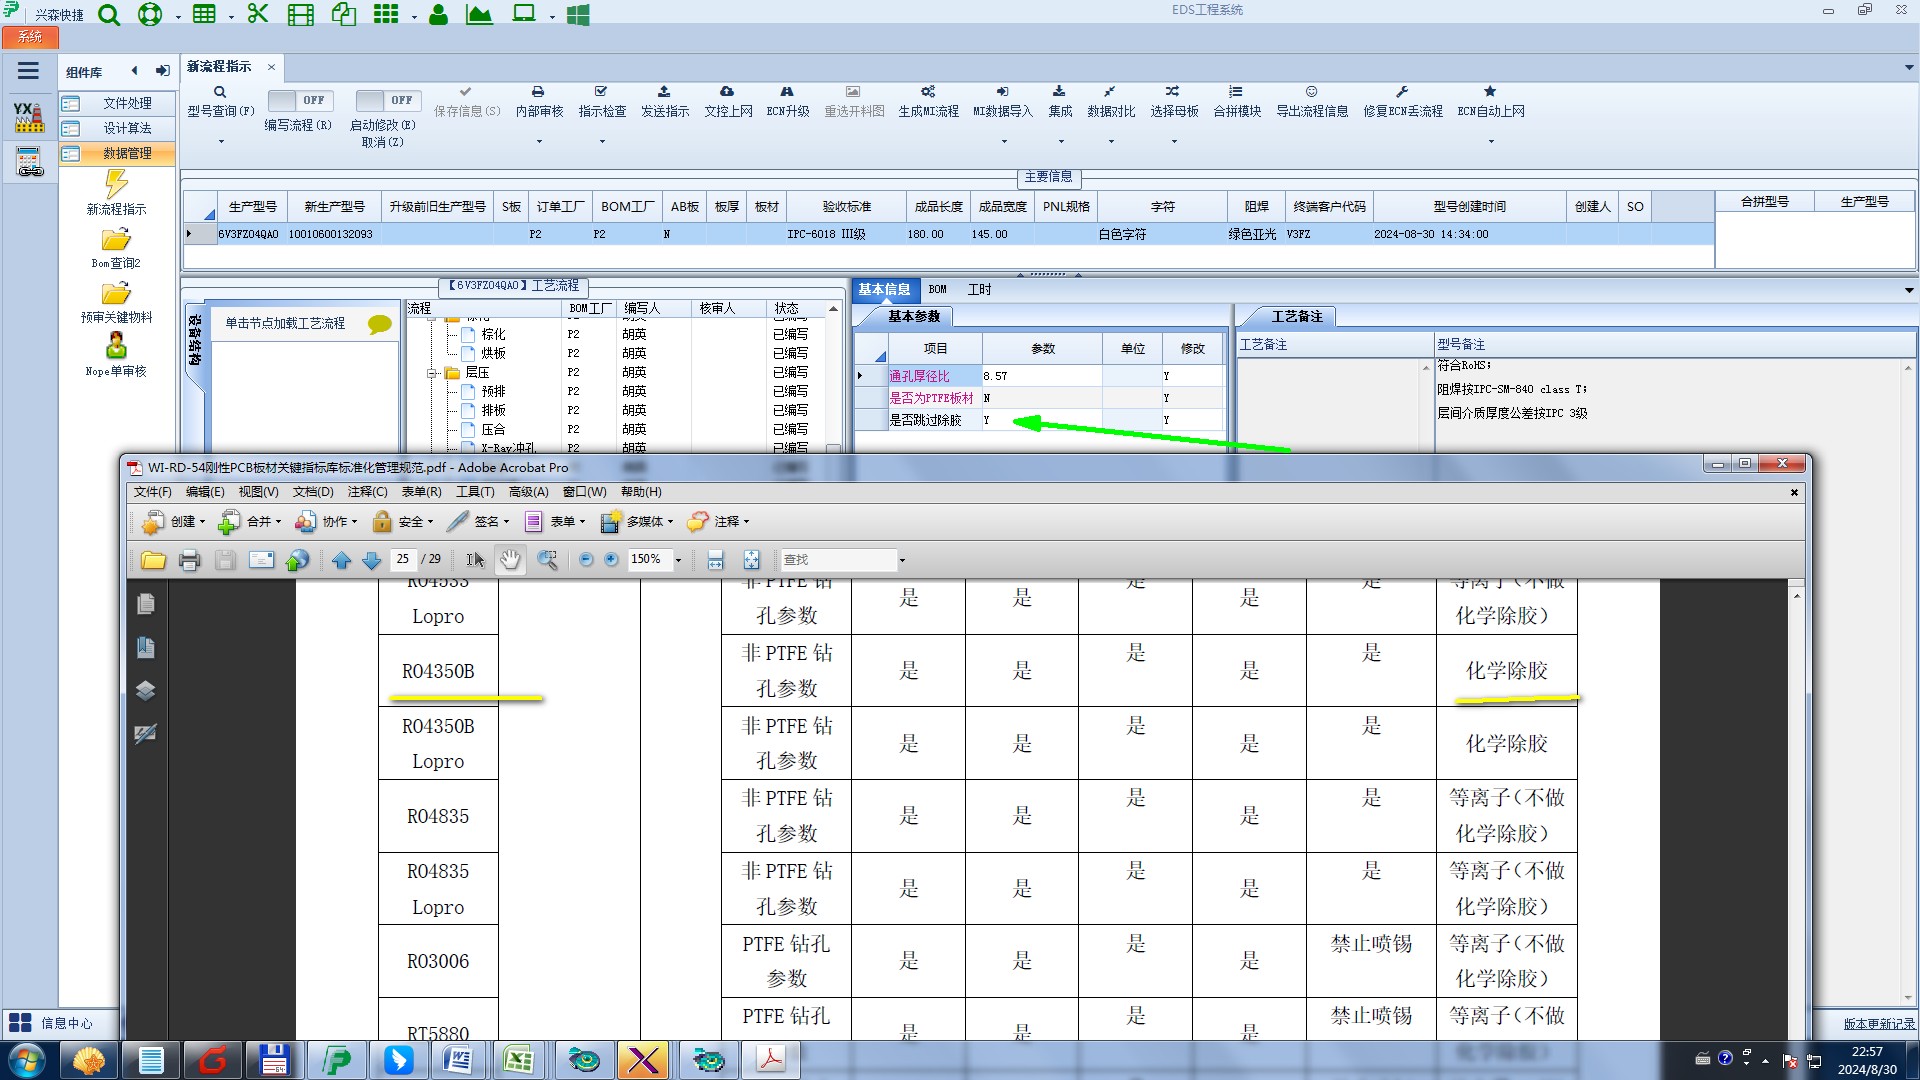The image size is (1920, 1080).
Task: Expand the 型号查询 dropdown arrow
Action: click(x=221, y=141)
